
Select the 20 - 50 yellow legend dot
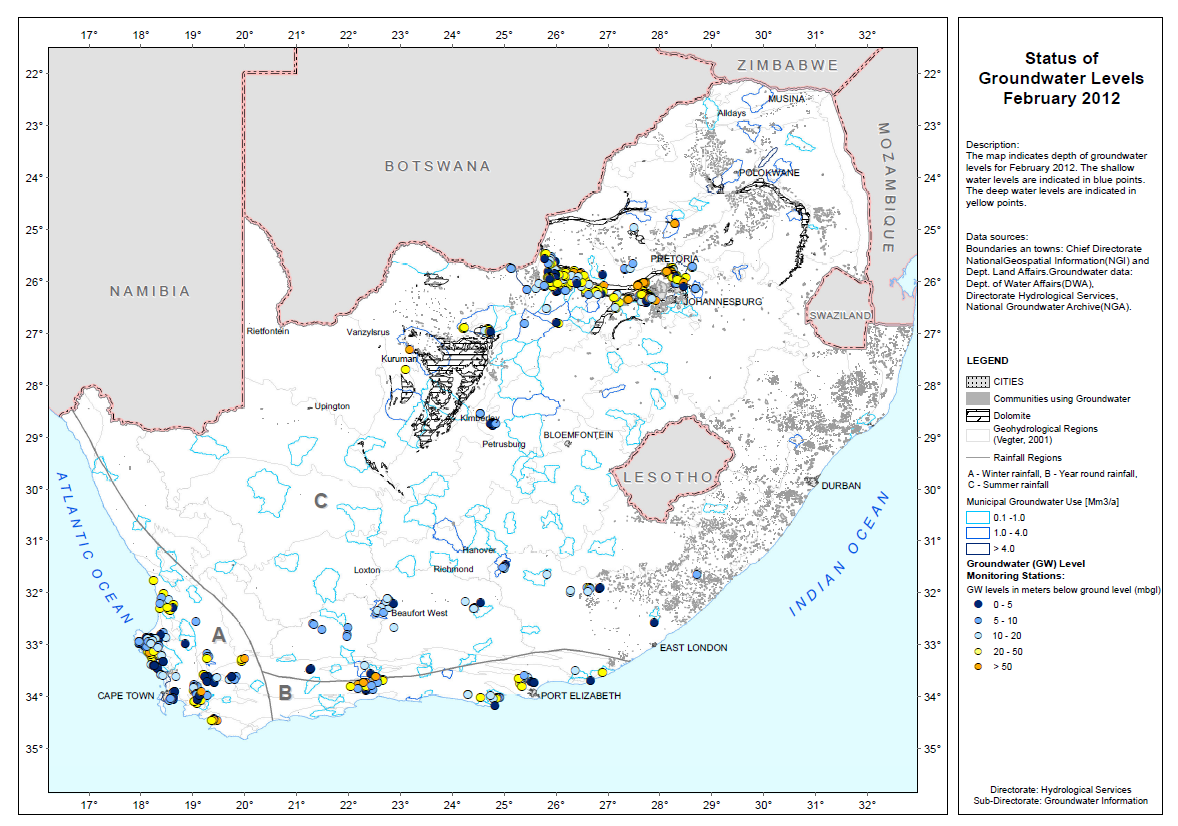pyautogui.click(x=977, y=652)
